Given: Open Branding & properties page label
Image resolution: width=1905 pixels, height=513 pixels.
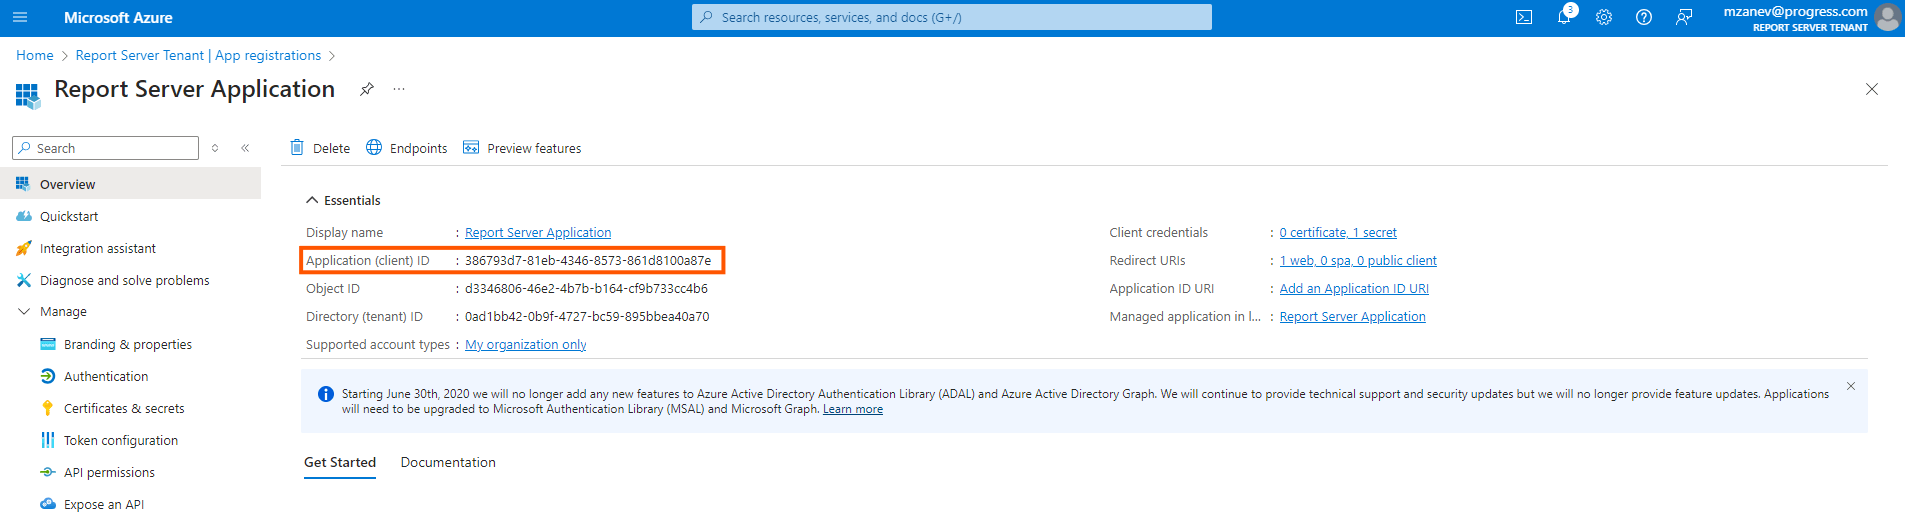Looking at the screenshot, I should (128, 344).
